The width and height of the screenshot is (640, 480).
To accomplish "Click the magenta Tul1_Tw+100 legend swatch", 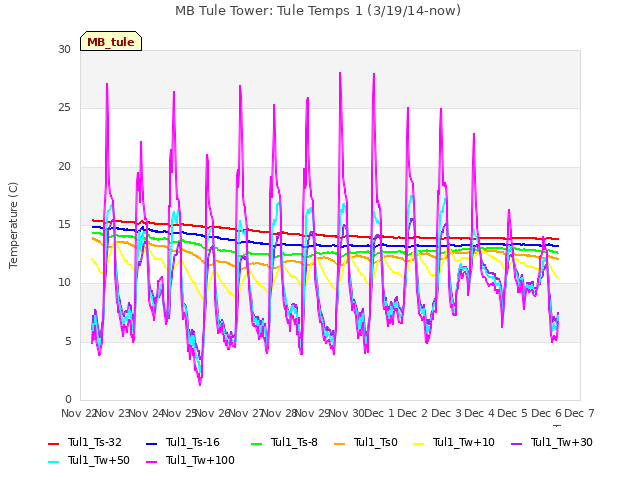I will point(151,461).
